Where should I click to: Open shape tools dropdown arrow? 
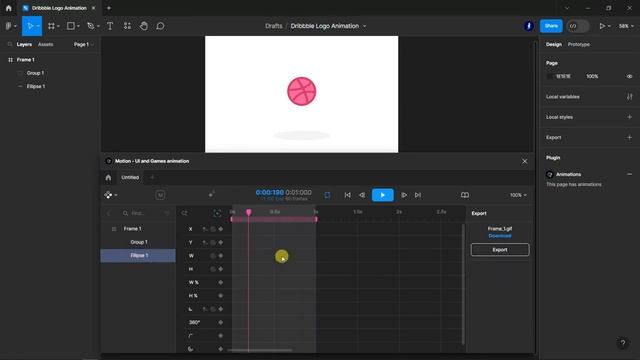(78, 26)
